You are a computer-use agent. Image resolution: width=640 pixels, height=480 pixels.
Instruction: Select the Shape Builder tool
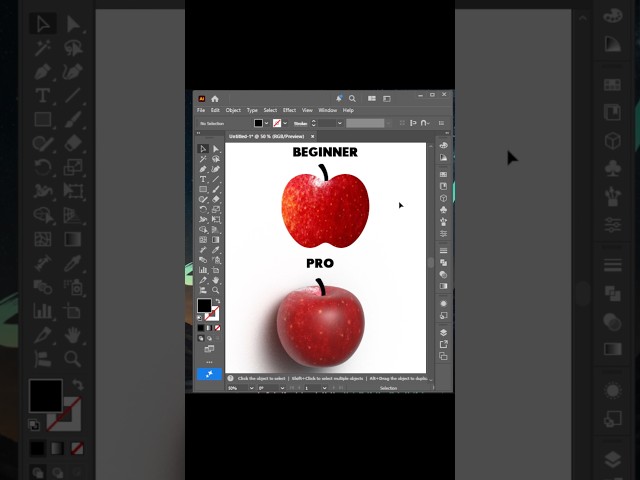tap(203, 229)
